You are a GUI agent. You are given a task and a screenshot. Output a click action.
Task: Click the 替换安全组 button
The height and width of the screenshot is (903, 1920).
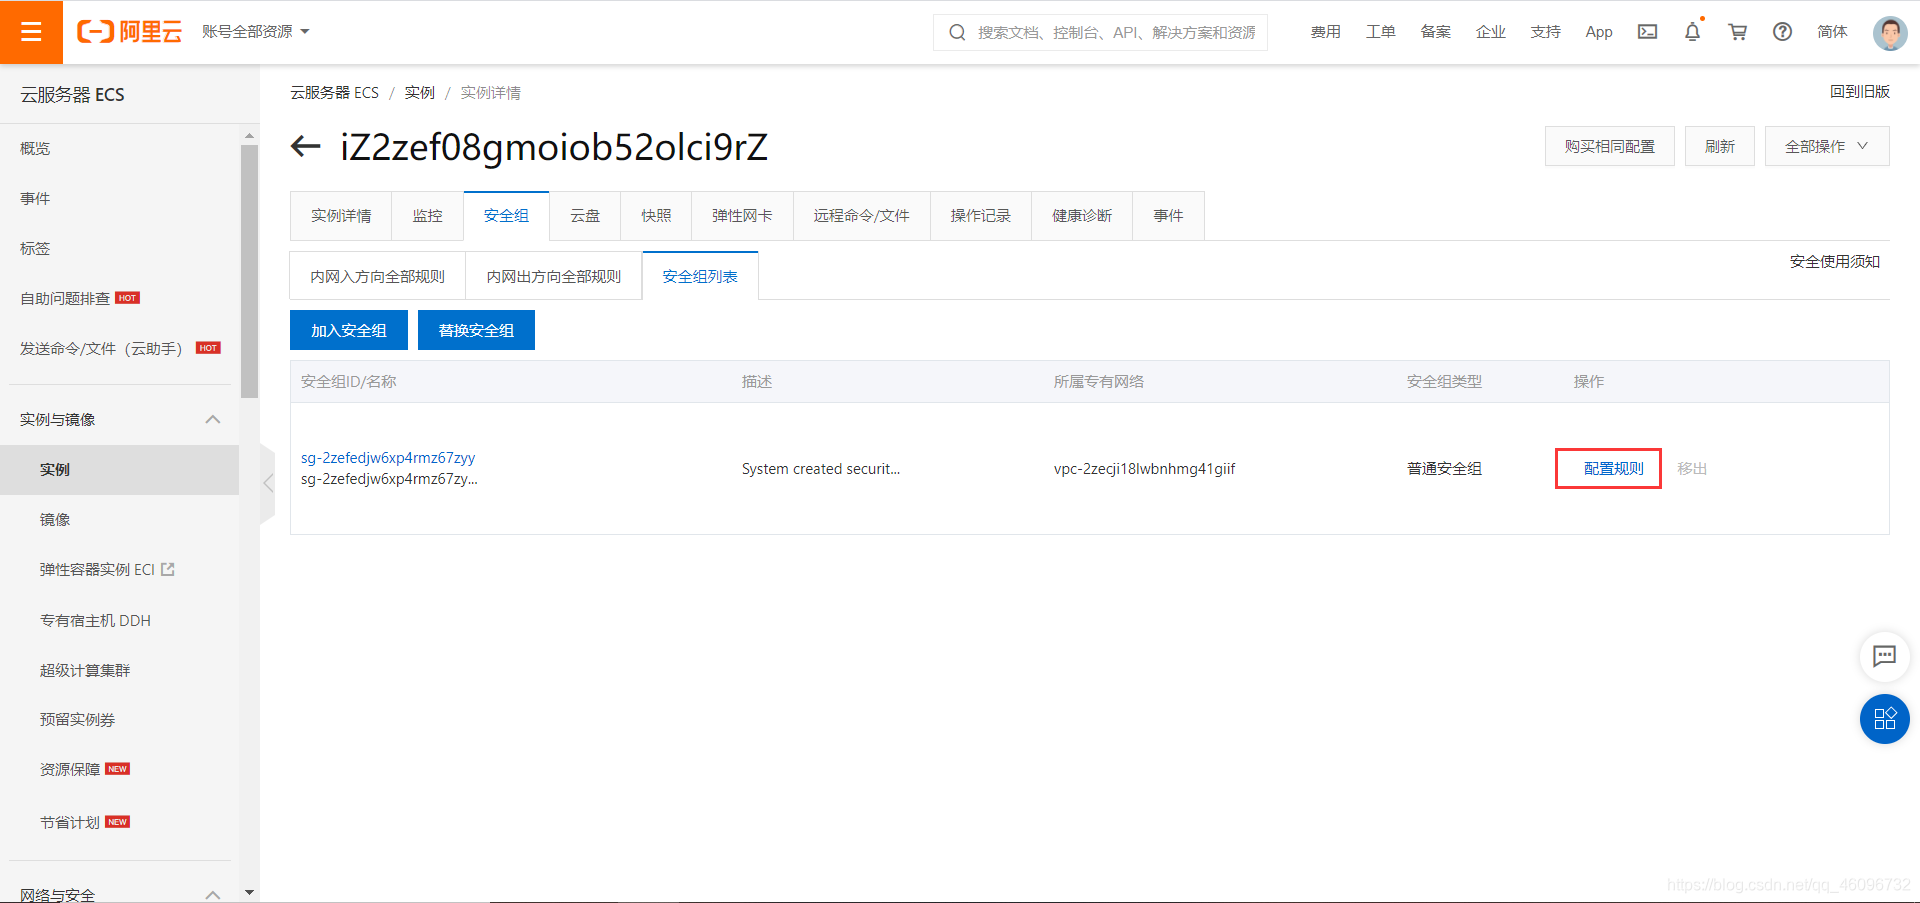pos(476,330)
